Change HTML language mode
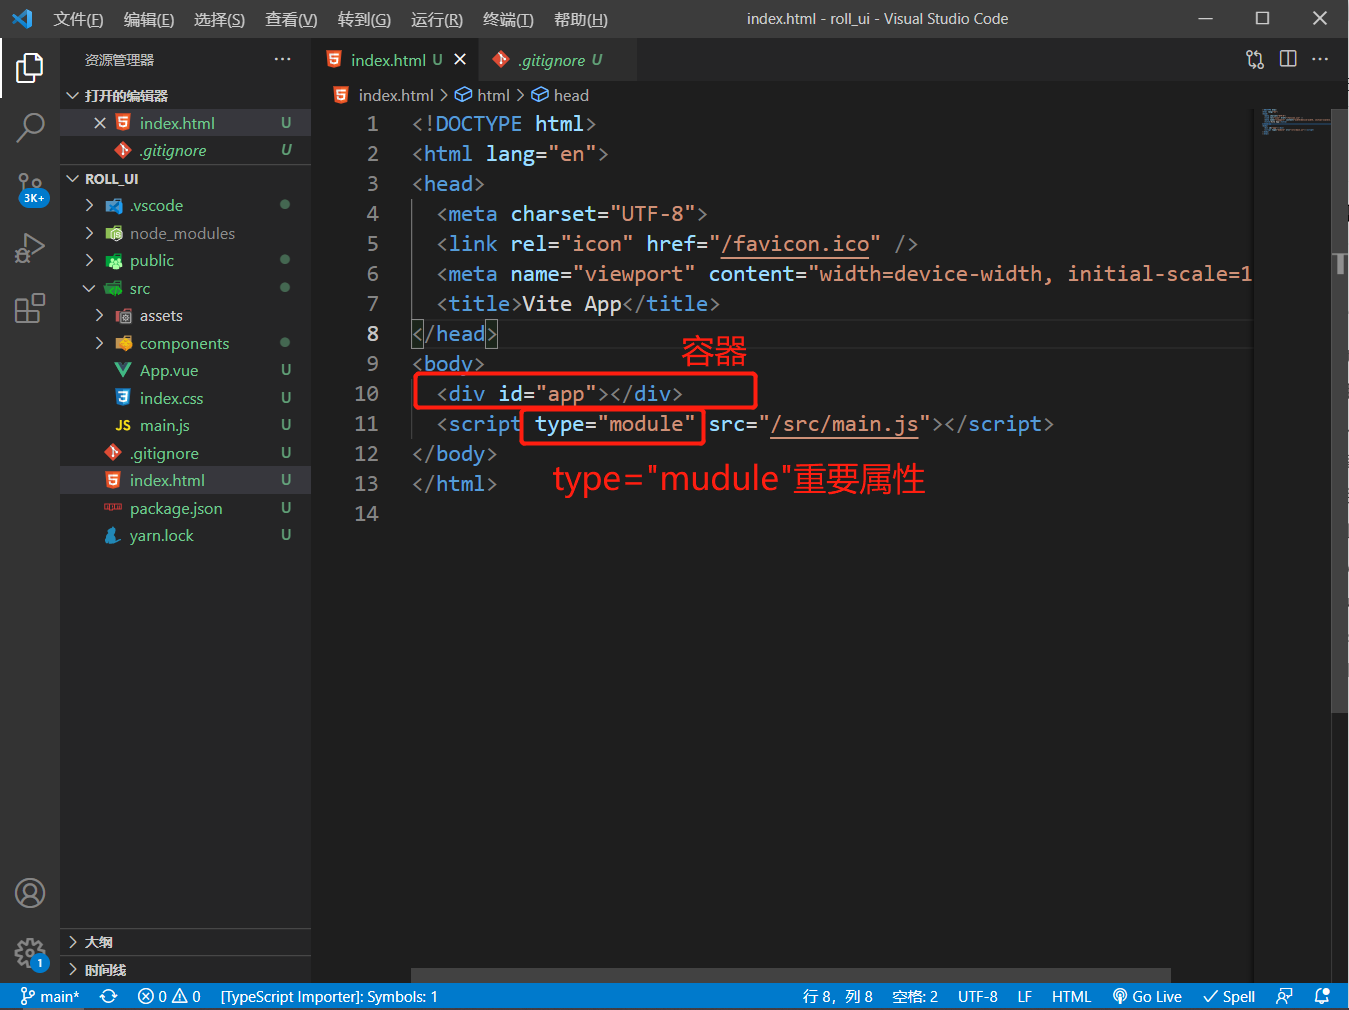Image resolution: width=1349 pixels, height=1010 pixels. (1071, 996)
